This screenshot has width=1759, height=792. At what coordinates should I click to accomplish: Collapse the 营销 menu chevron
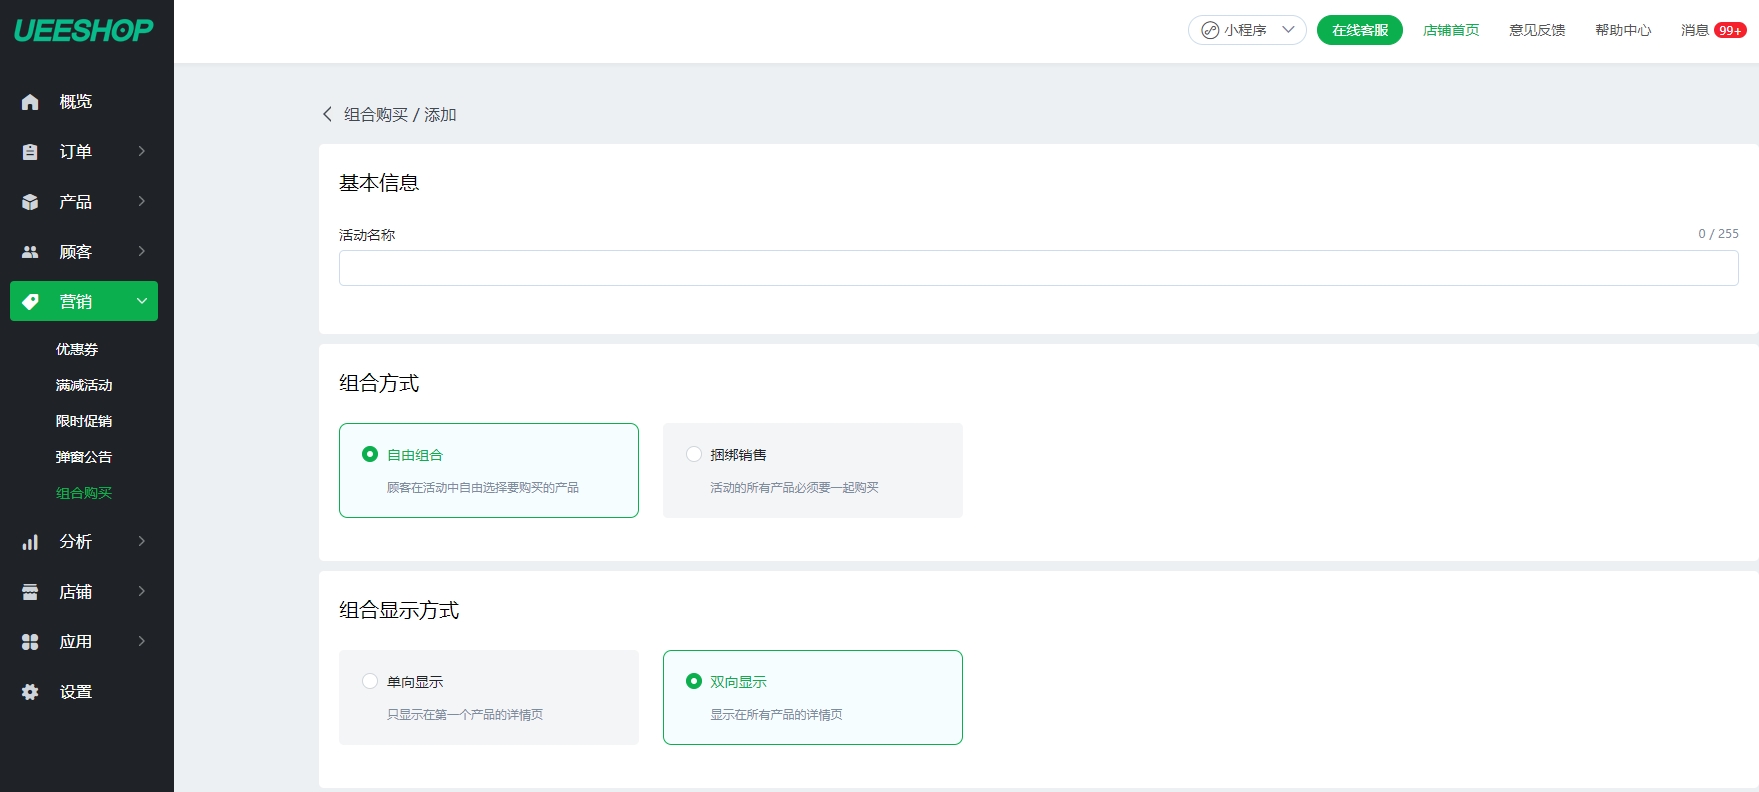pos(142,301)
